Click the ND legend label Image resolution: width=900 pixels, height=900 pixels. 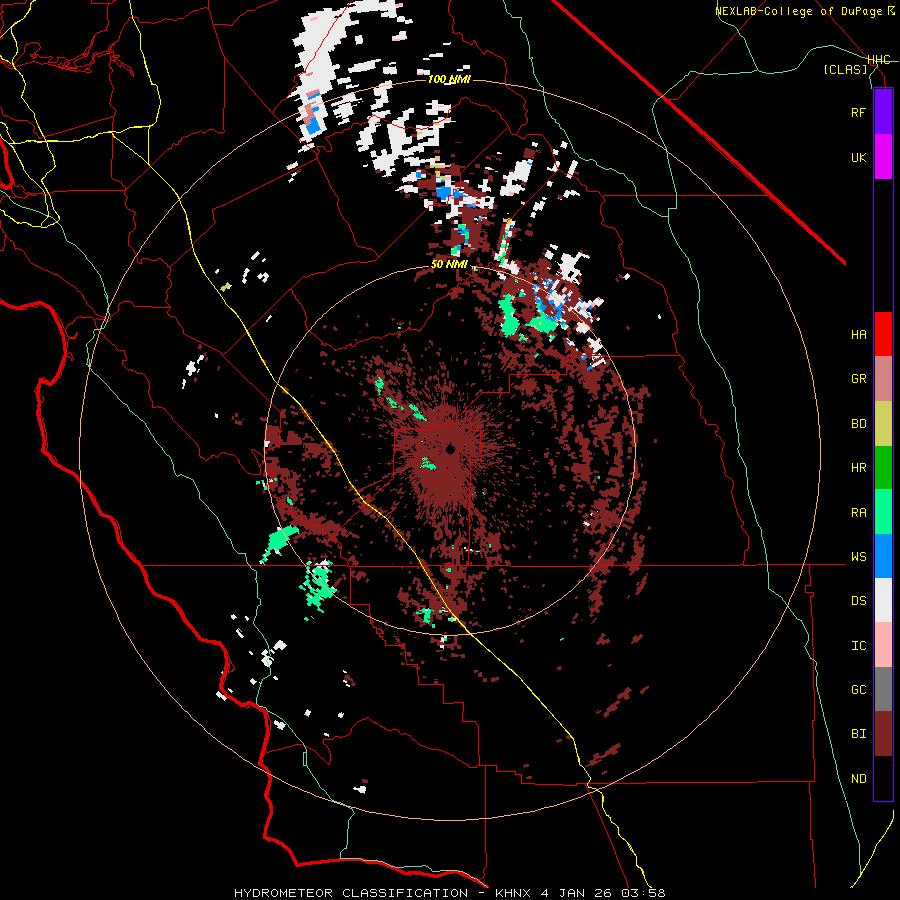[x=858, y=779]
